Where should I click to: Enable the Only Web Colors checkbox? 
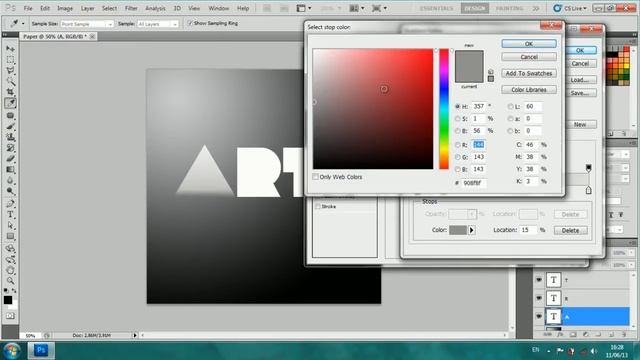(315, 177)
